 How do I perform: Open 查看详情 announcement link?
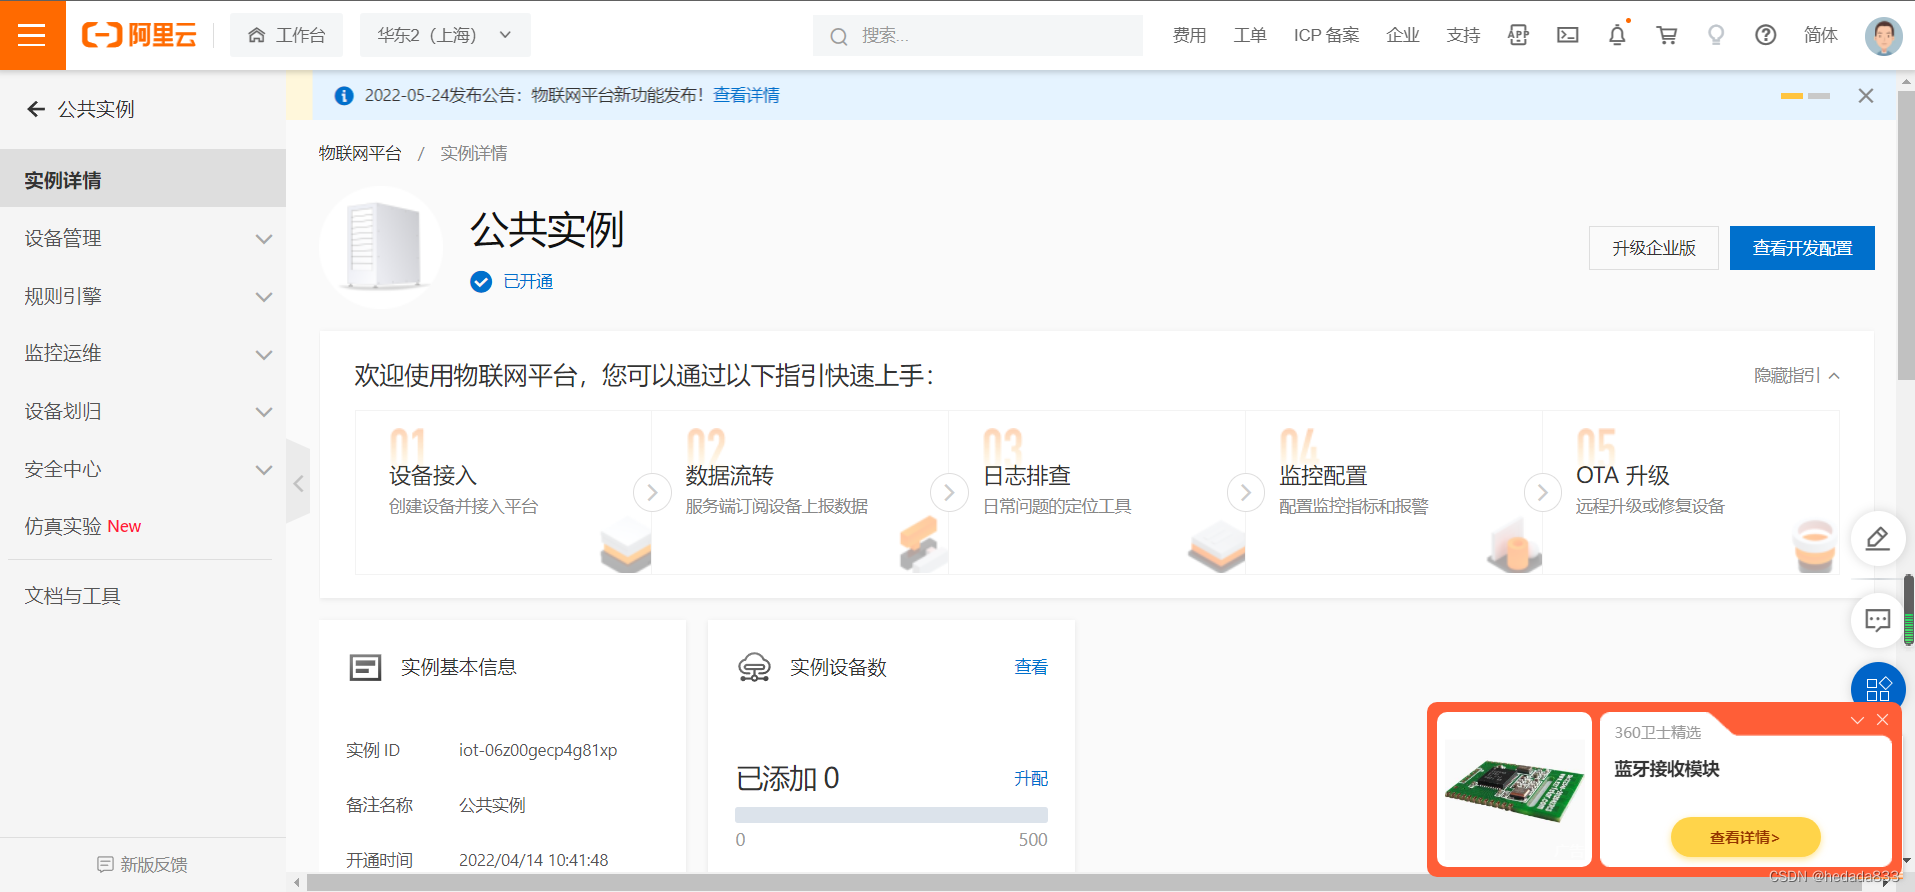(x=746, y=95)
